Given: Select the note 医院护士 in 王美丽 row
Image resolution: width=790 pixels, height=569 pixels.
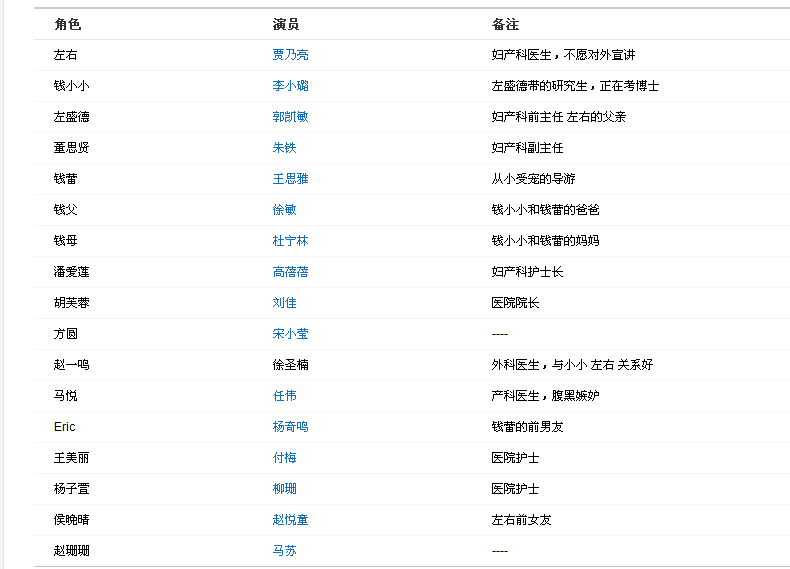Looking at the screenshot, I should tap(515, 458).
